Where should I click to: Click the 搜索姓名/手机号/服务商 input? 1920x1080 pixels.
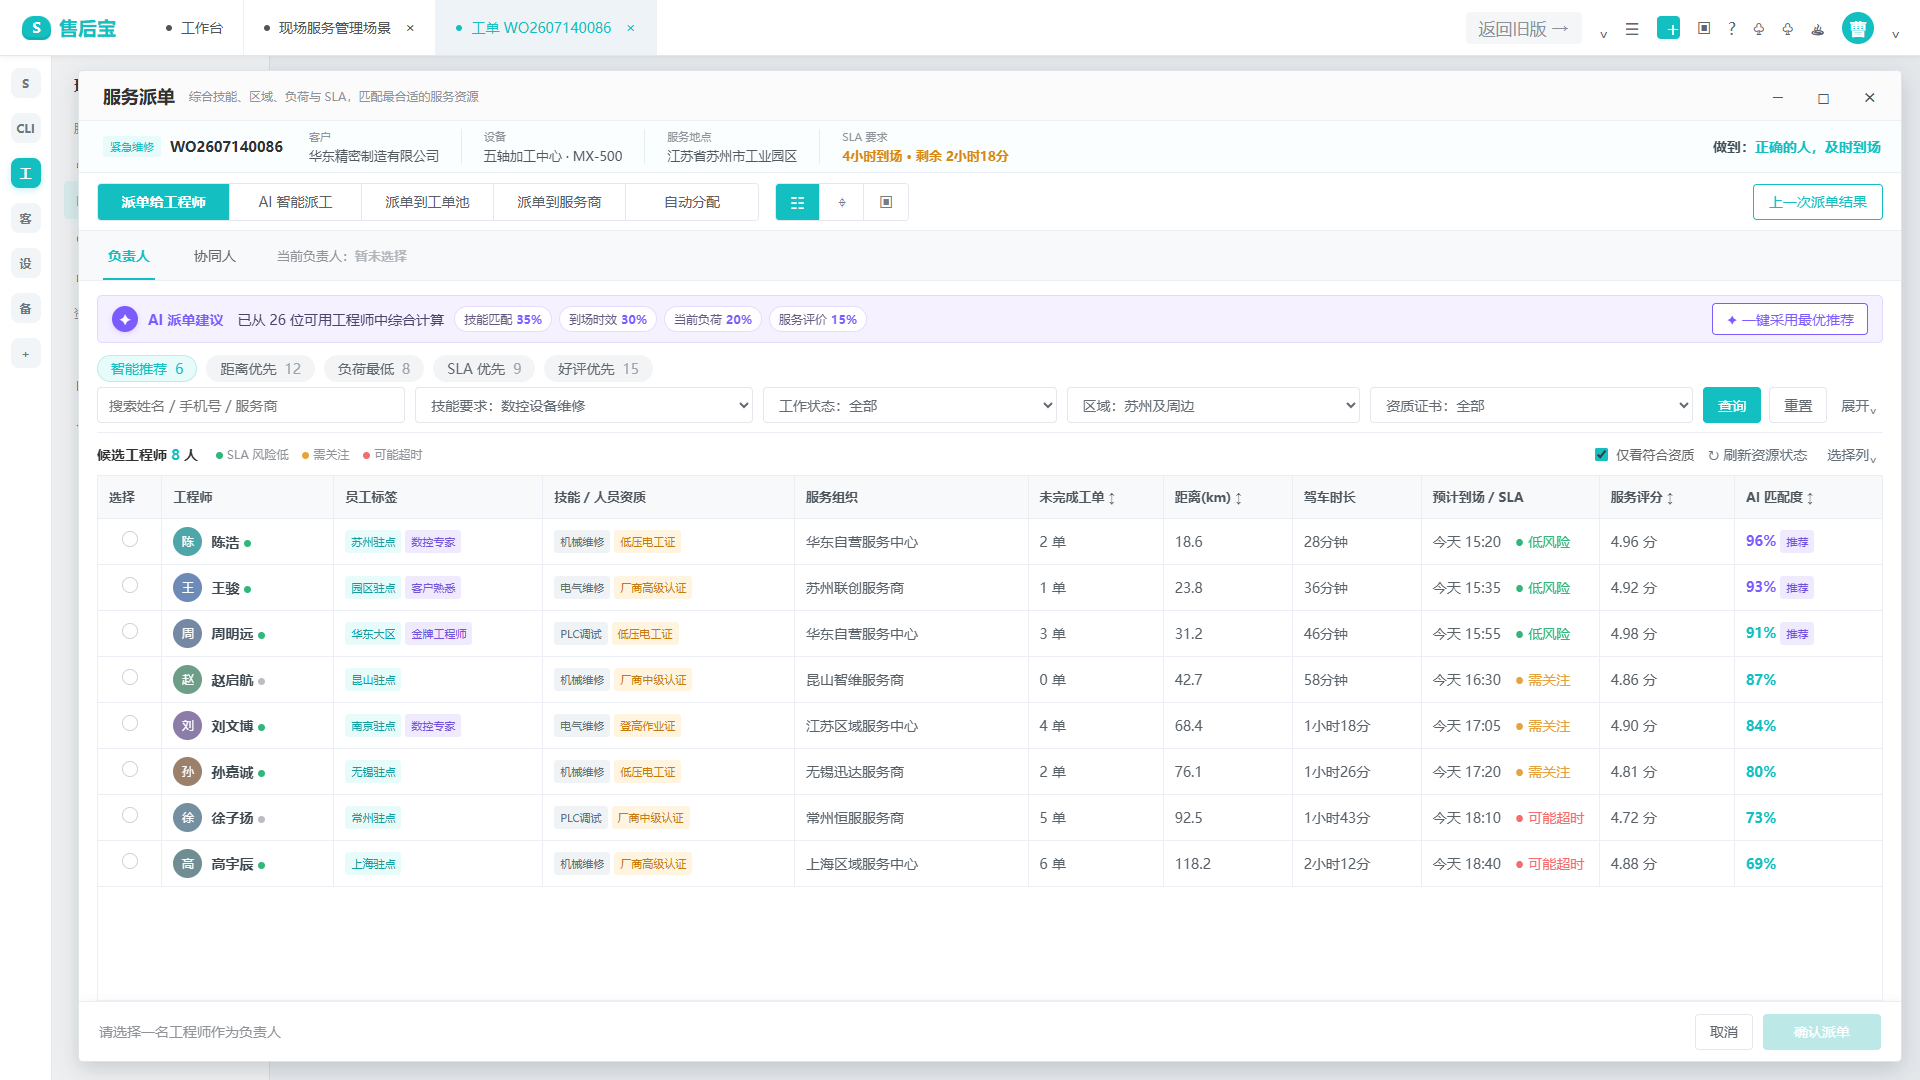(251, 406)
